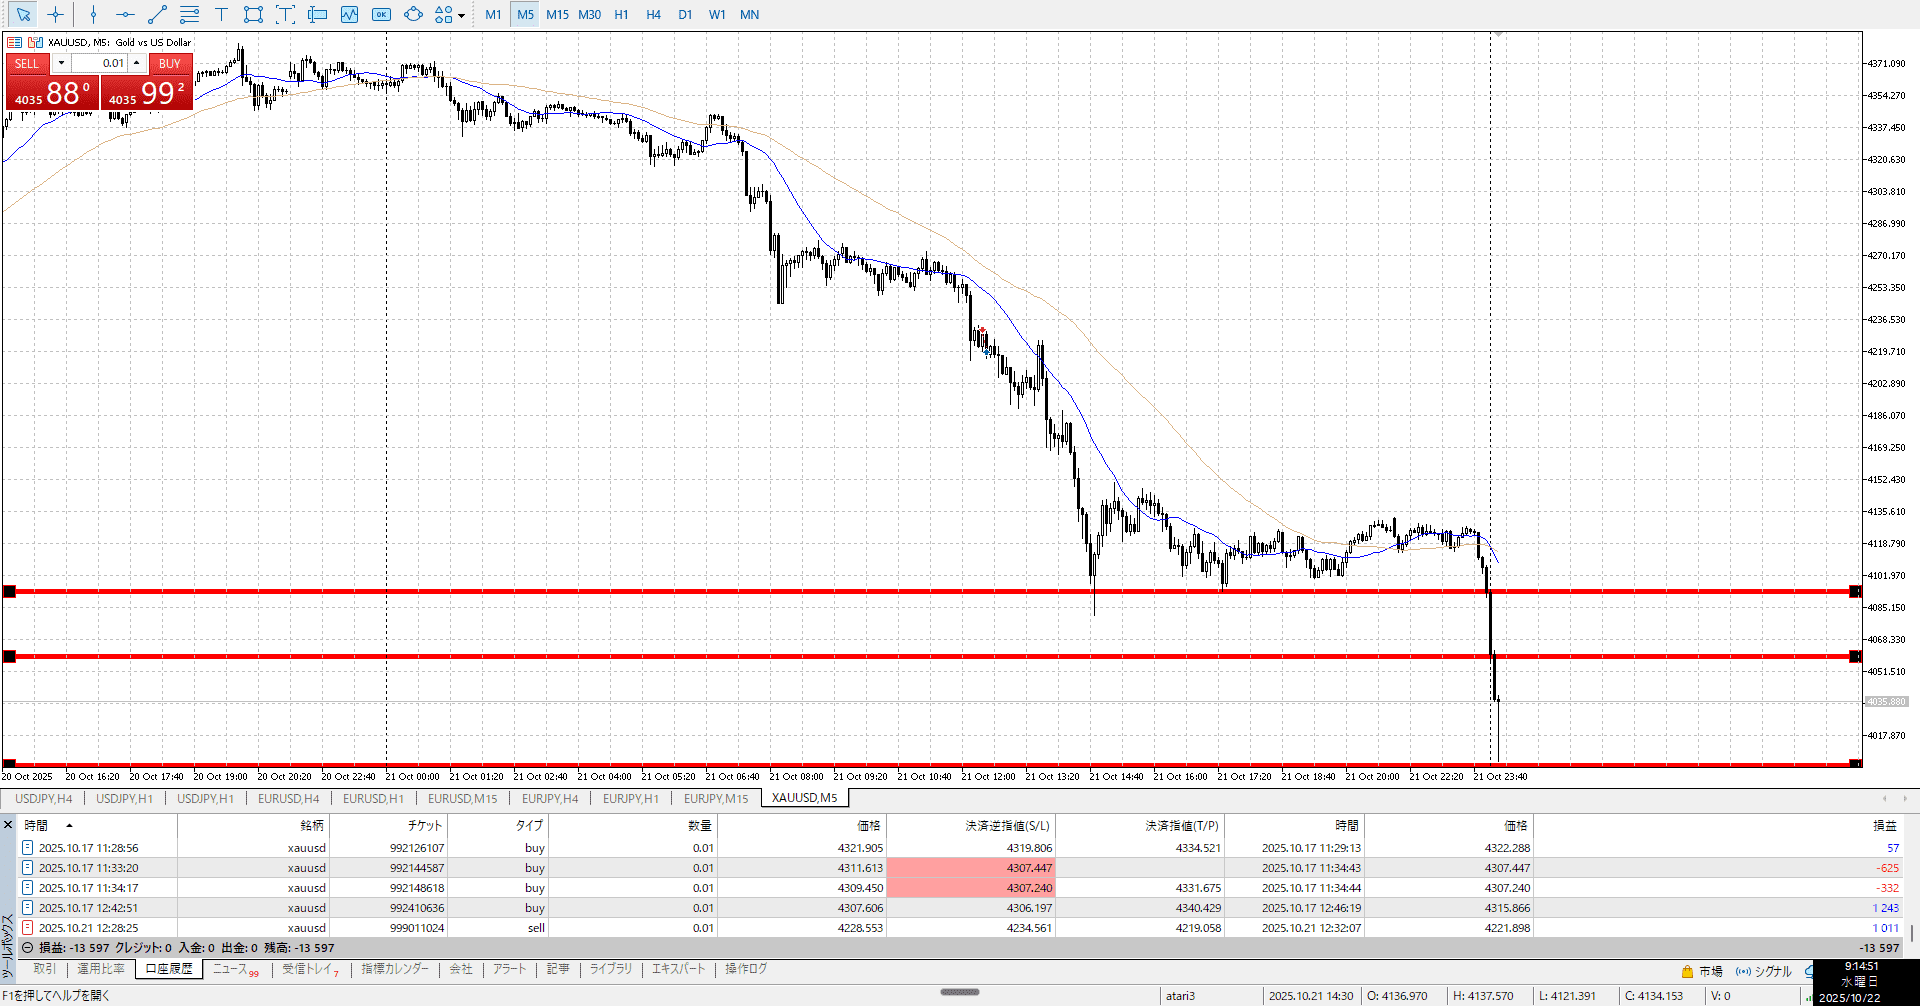Screen dimensions: 1920x1006
Task: Select the crosshair cursor tool
Action: 56,15
